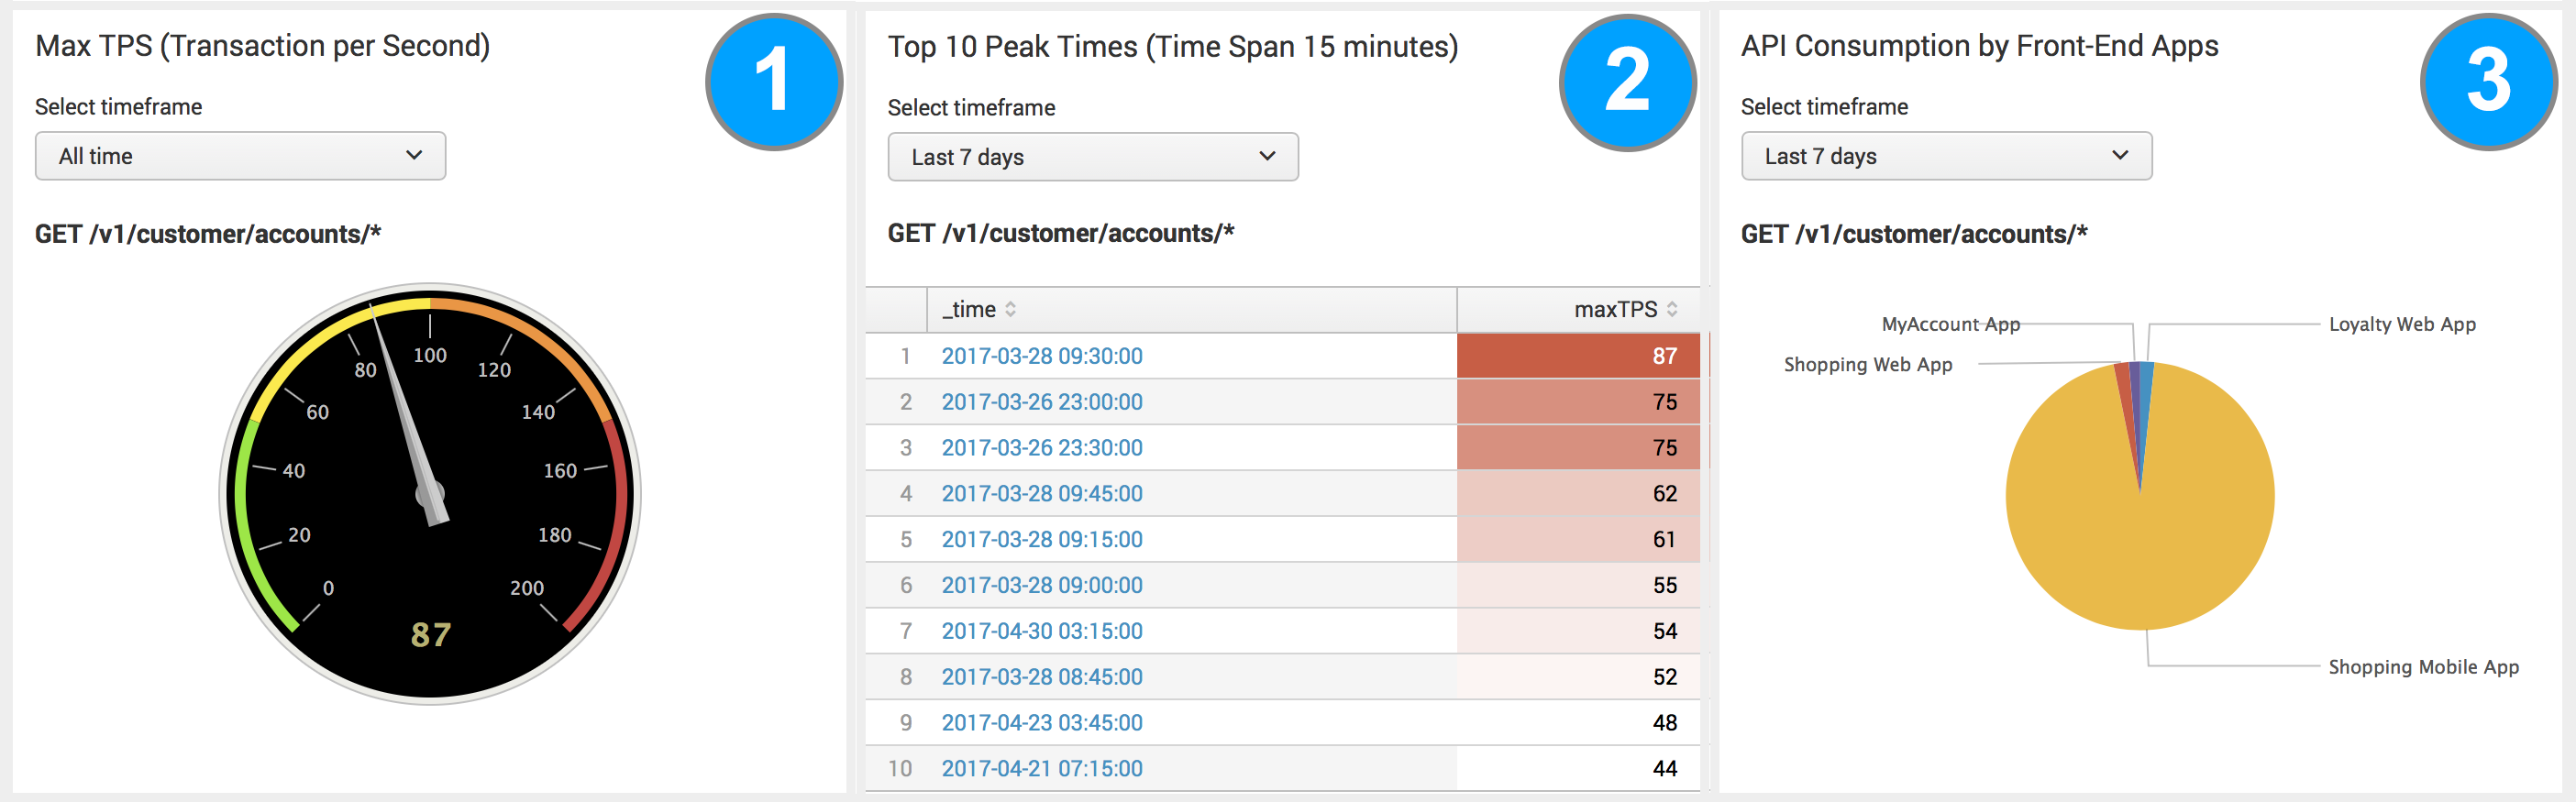
Task: Open the 2017-03-26 23:00:00 time link
Action: click(1042, 402)
